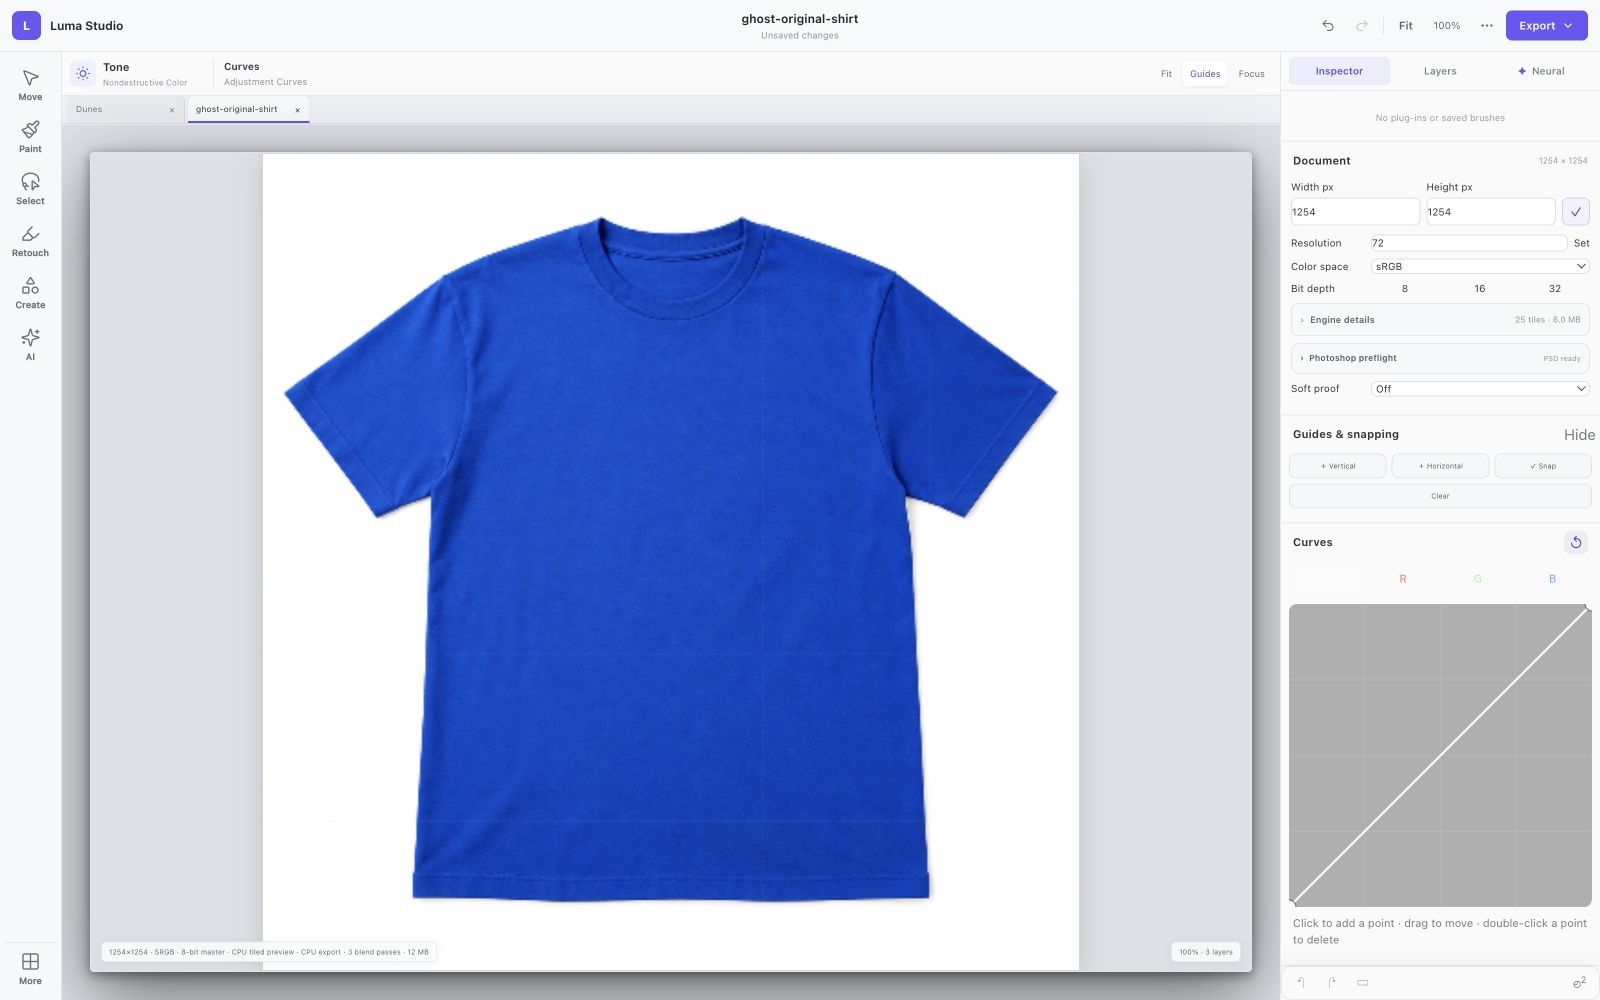Click the Luma Studio logo icon
Viewport: 1600px width, 1000px height.
point(26,26)
